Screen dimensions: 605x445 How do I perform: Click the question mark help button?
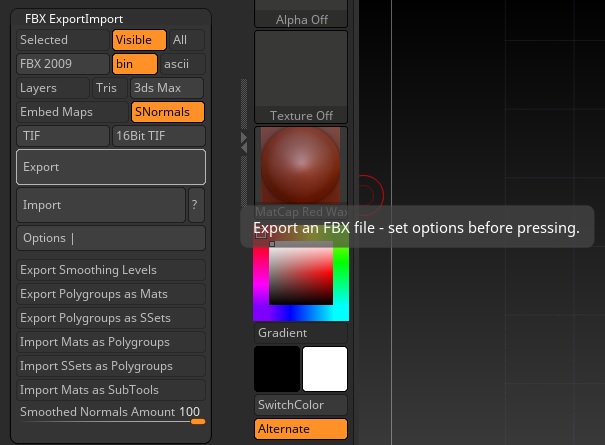coord(196,205)
